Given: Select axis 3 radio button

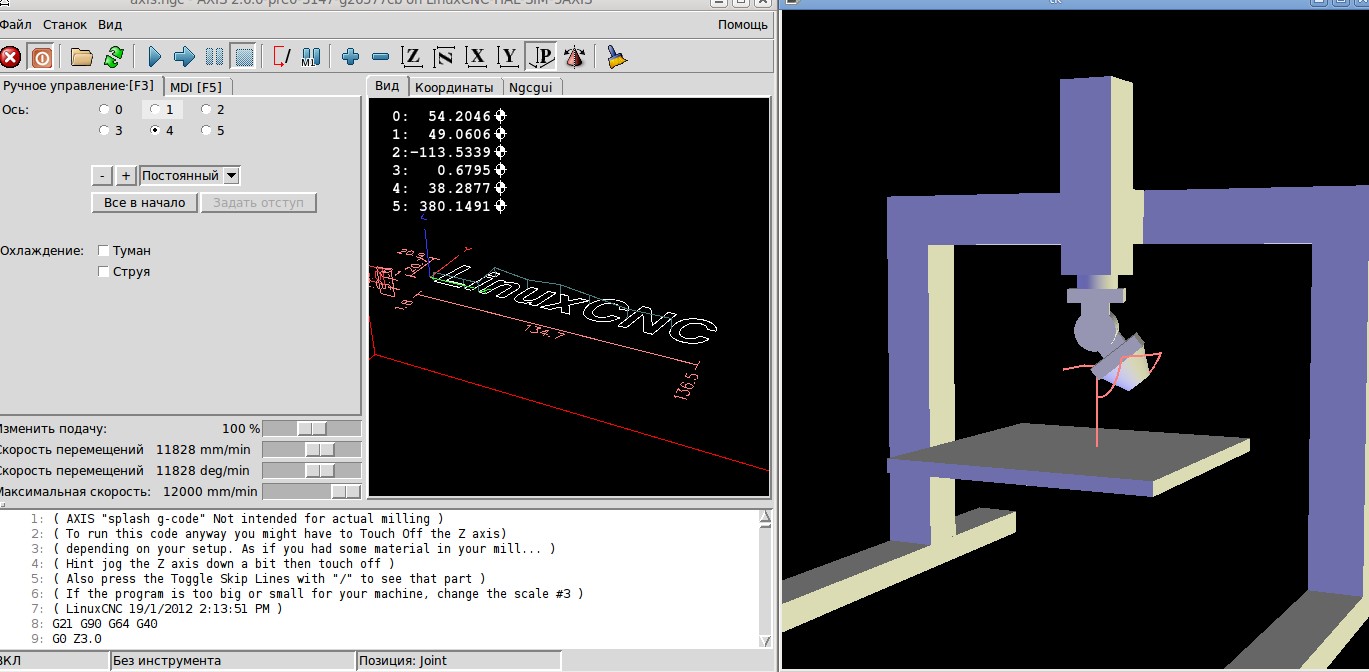Looking at the screenshot, I should tap(104, 130).
